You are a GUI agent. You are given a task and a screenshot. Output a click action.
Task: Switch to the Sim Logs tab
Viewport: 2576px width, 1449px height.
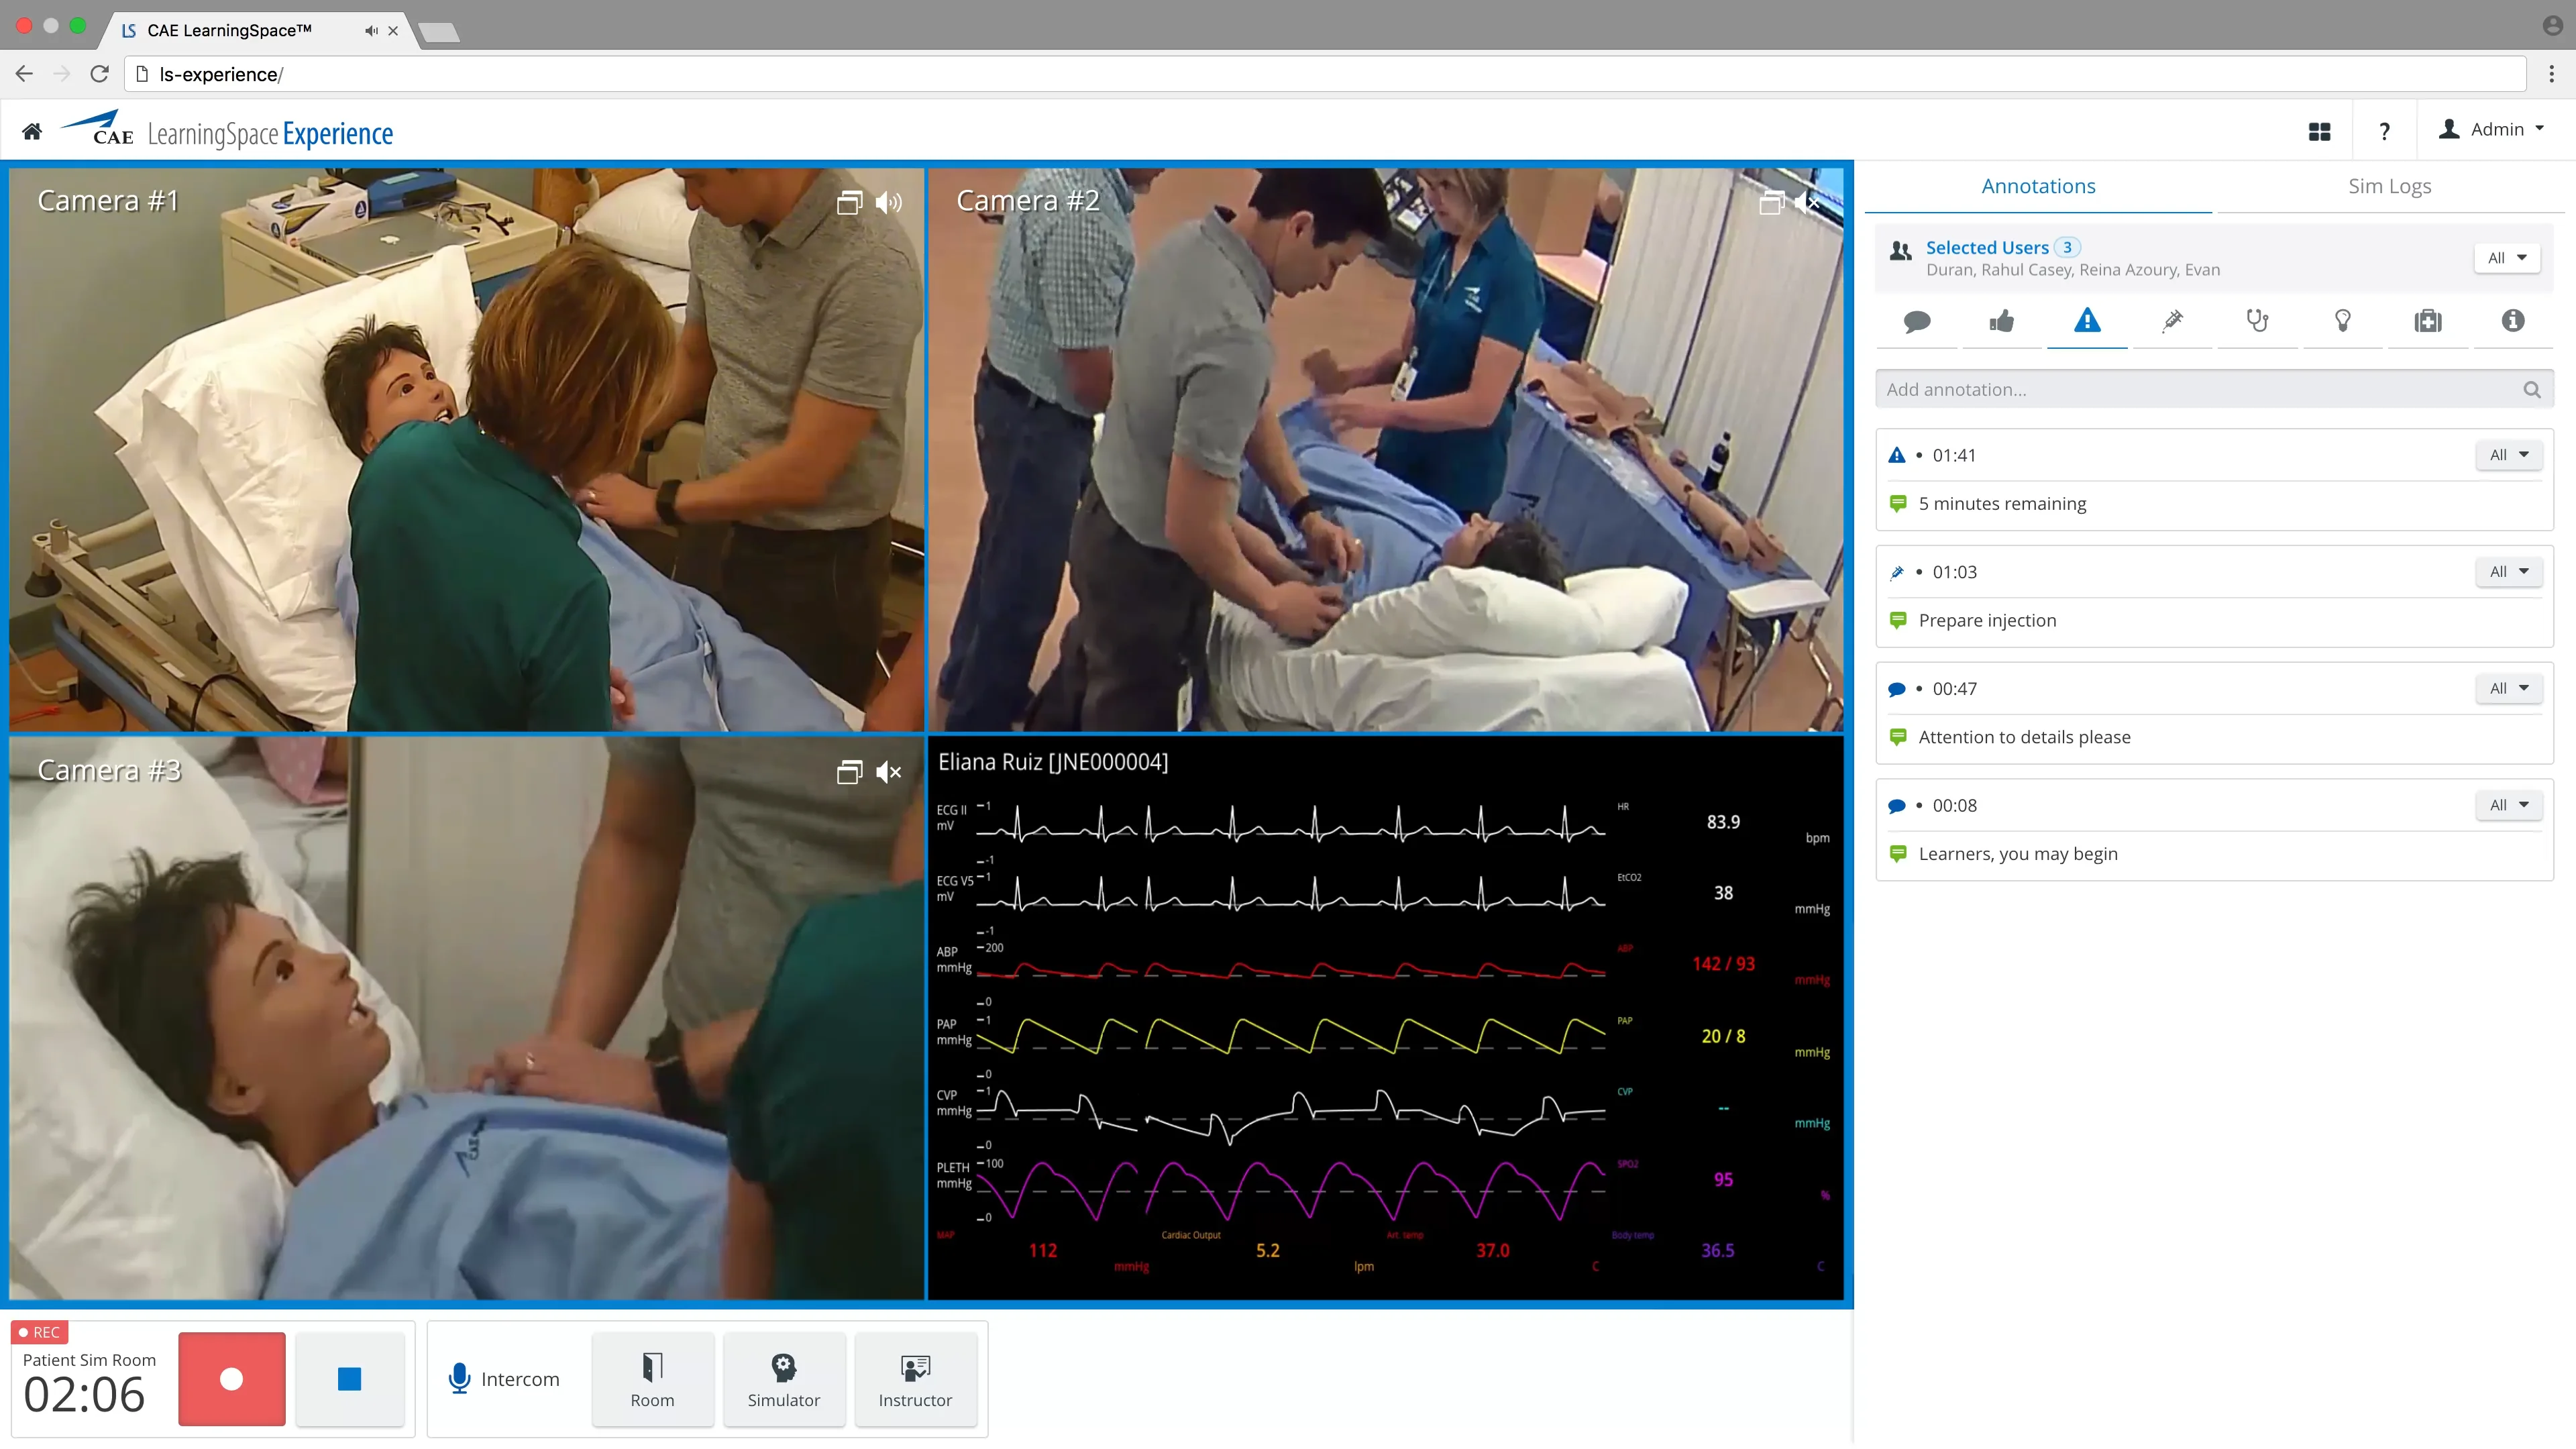[x=2390, y=187]
